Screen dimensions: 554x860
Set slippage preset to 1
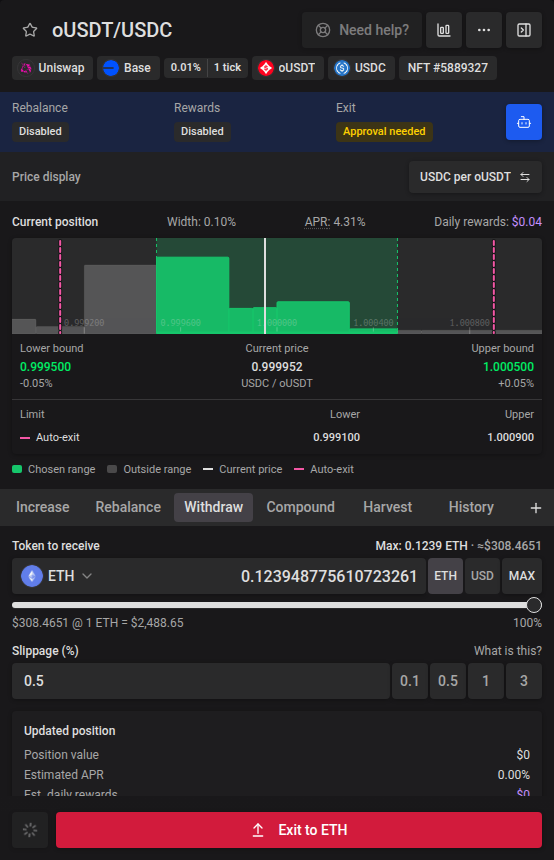tap(485, 681)
